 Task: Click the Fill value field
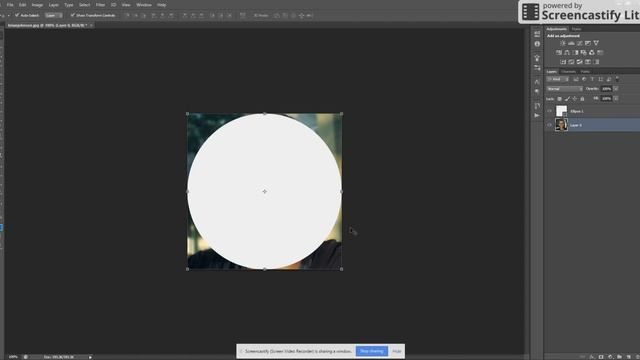point(607,99)
